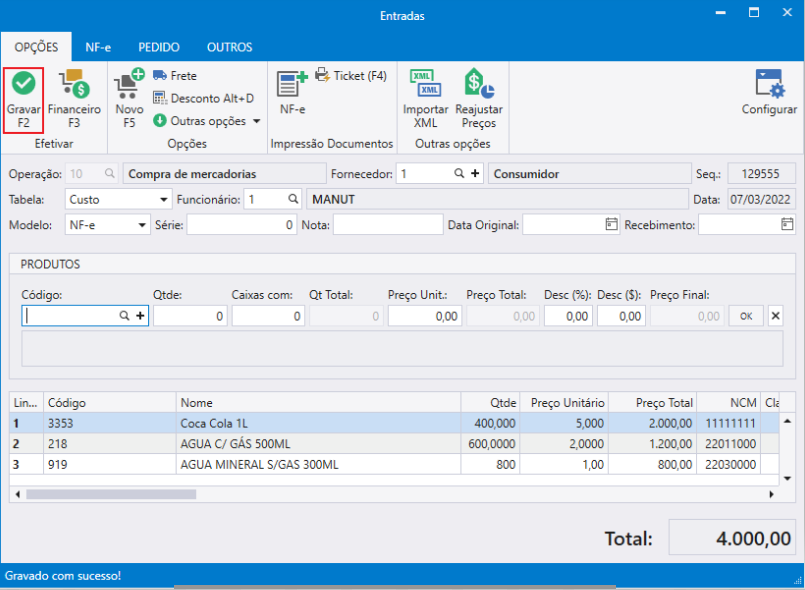Click the Qtde input field
Image resolution: width=805 pixels, height=590 pixels.
pyautogui.click(x=190, y=316)
